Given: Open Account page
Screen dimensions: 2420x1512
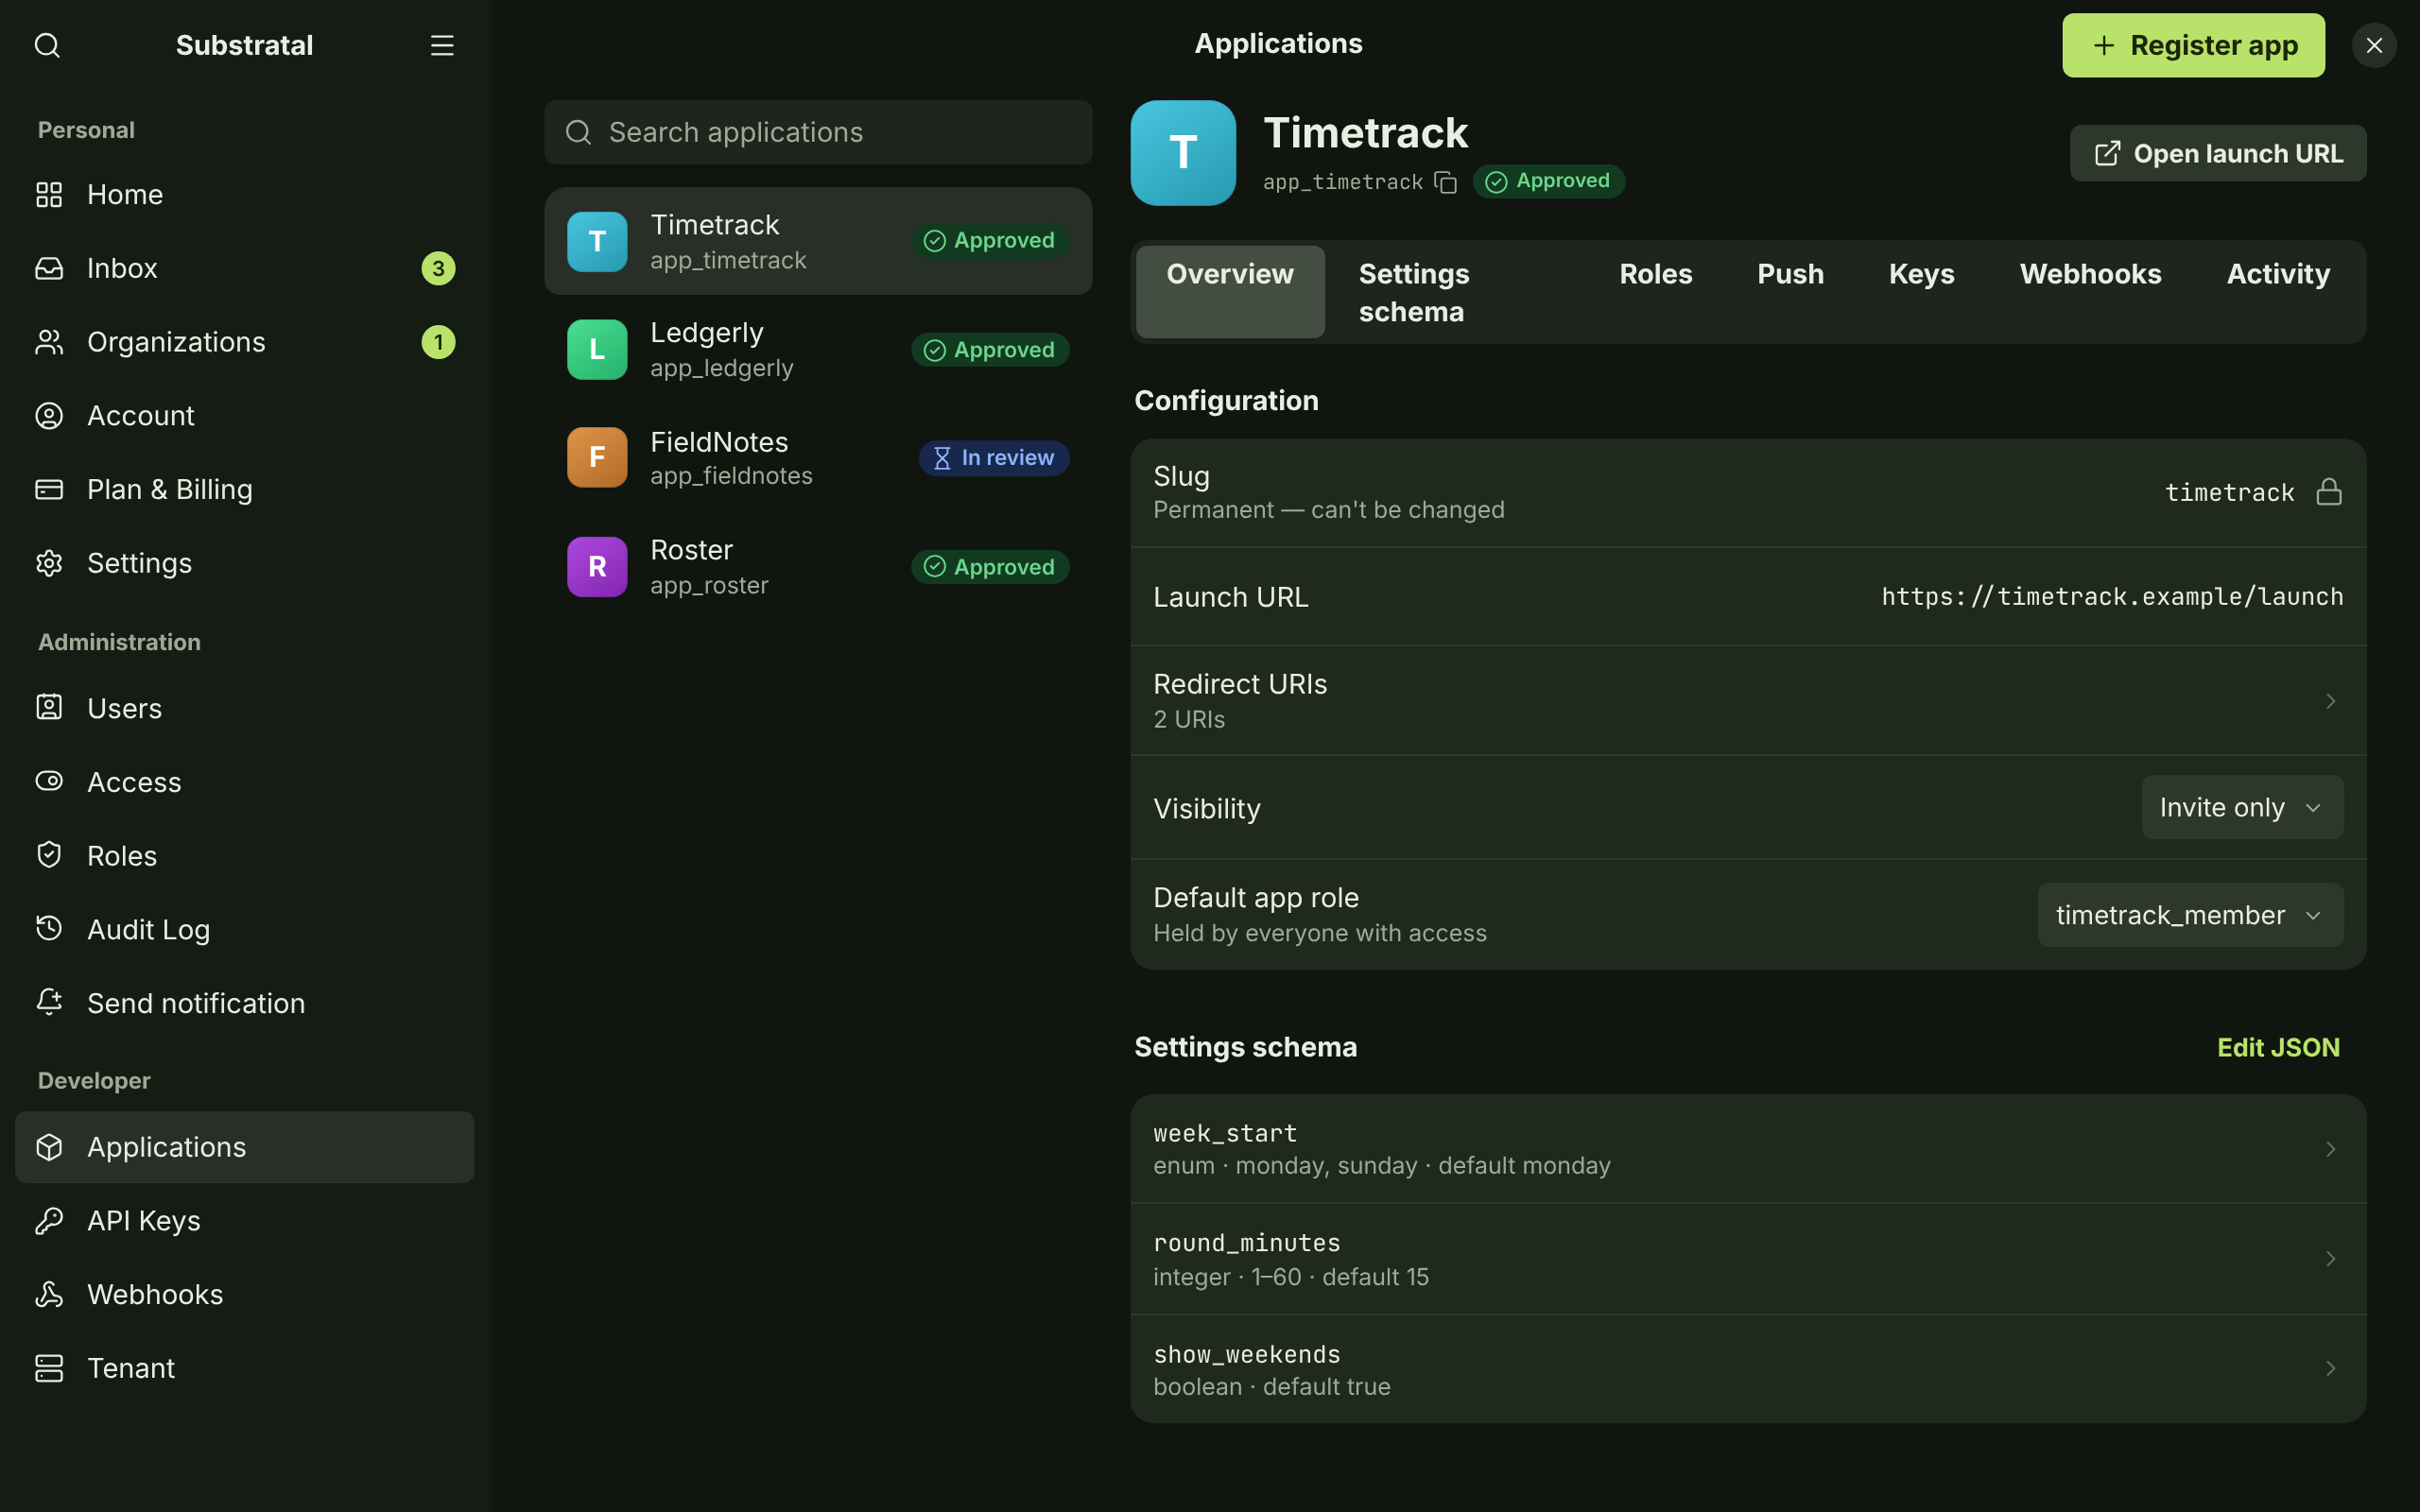Looking at the screenshot, I should point(245,415).
